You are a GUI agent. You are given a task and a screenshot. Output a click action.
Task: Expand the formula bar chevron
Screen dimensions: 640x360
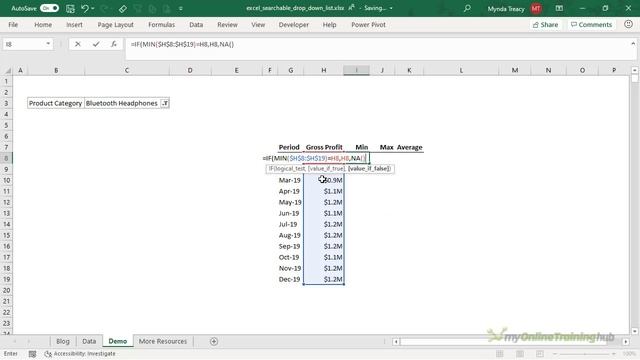633,43
